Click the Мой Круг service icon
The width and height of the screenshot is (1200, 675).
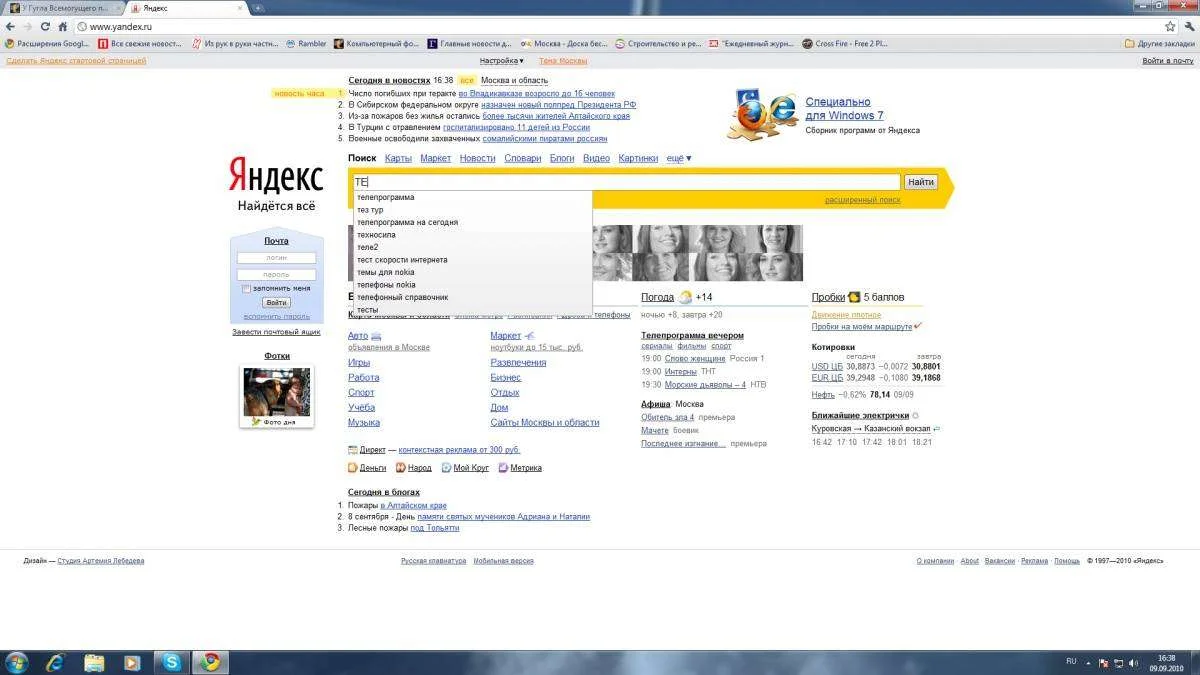tap(446, 467)
